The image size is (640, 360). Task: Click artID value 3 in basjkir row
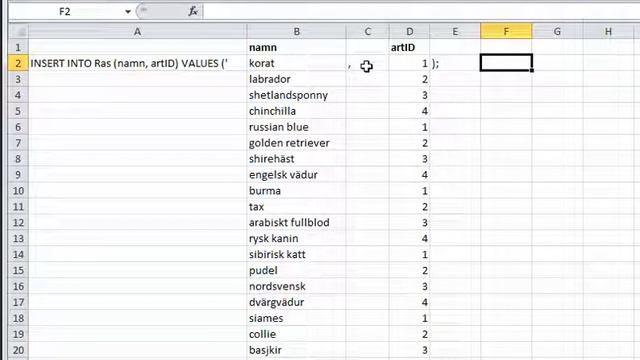coord(409,350)
